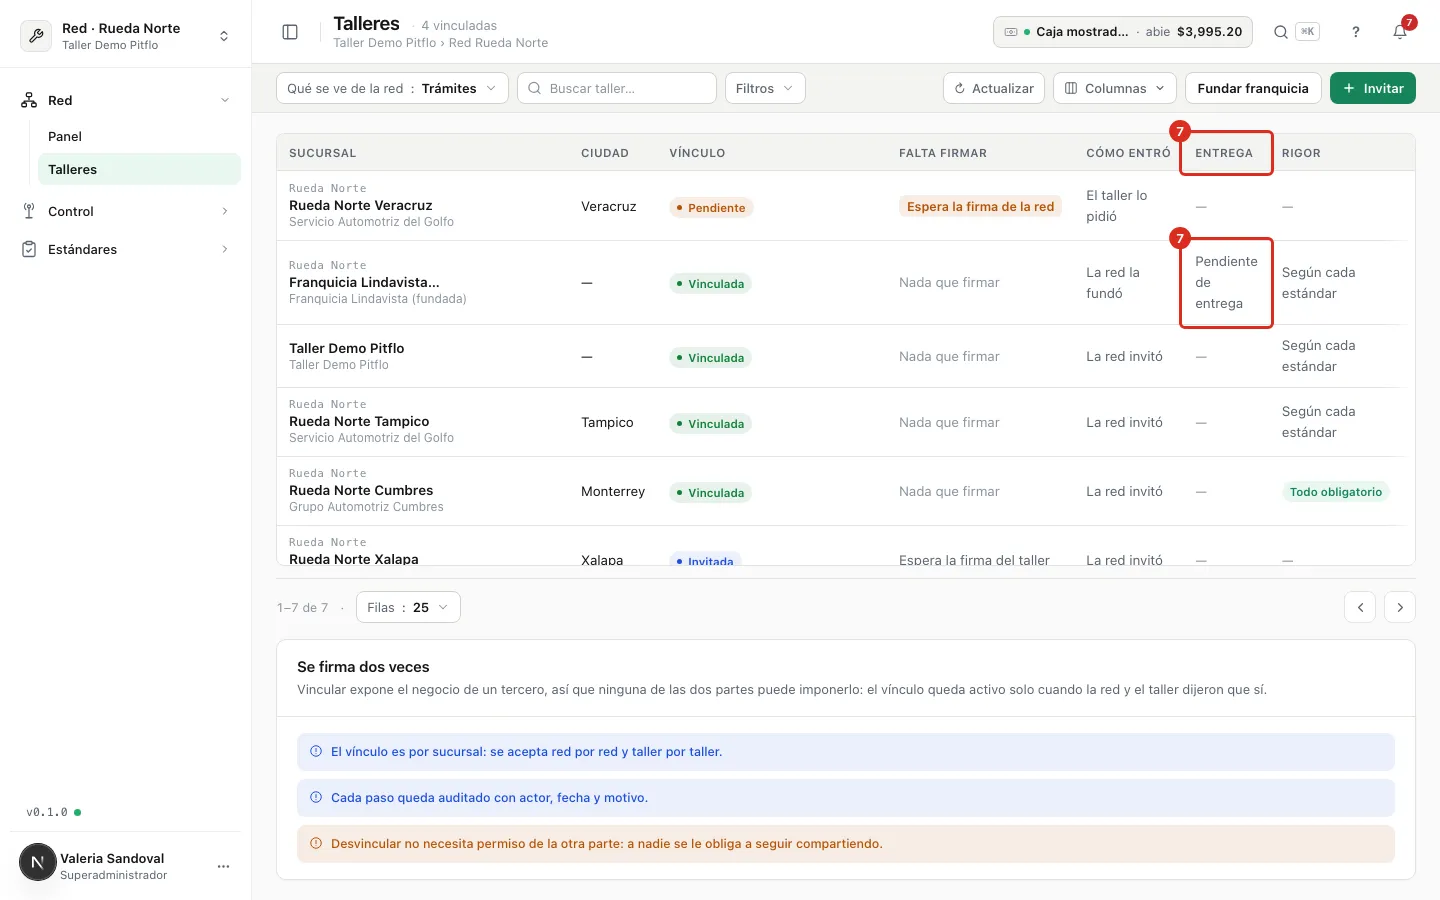Open the Rueda Norte Veracruz row
The width and height of the screenshot is (1440, 900).
point(845,206)
